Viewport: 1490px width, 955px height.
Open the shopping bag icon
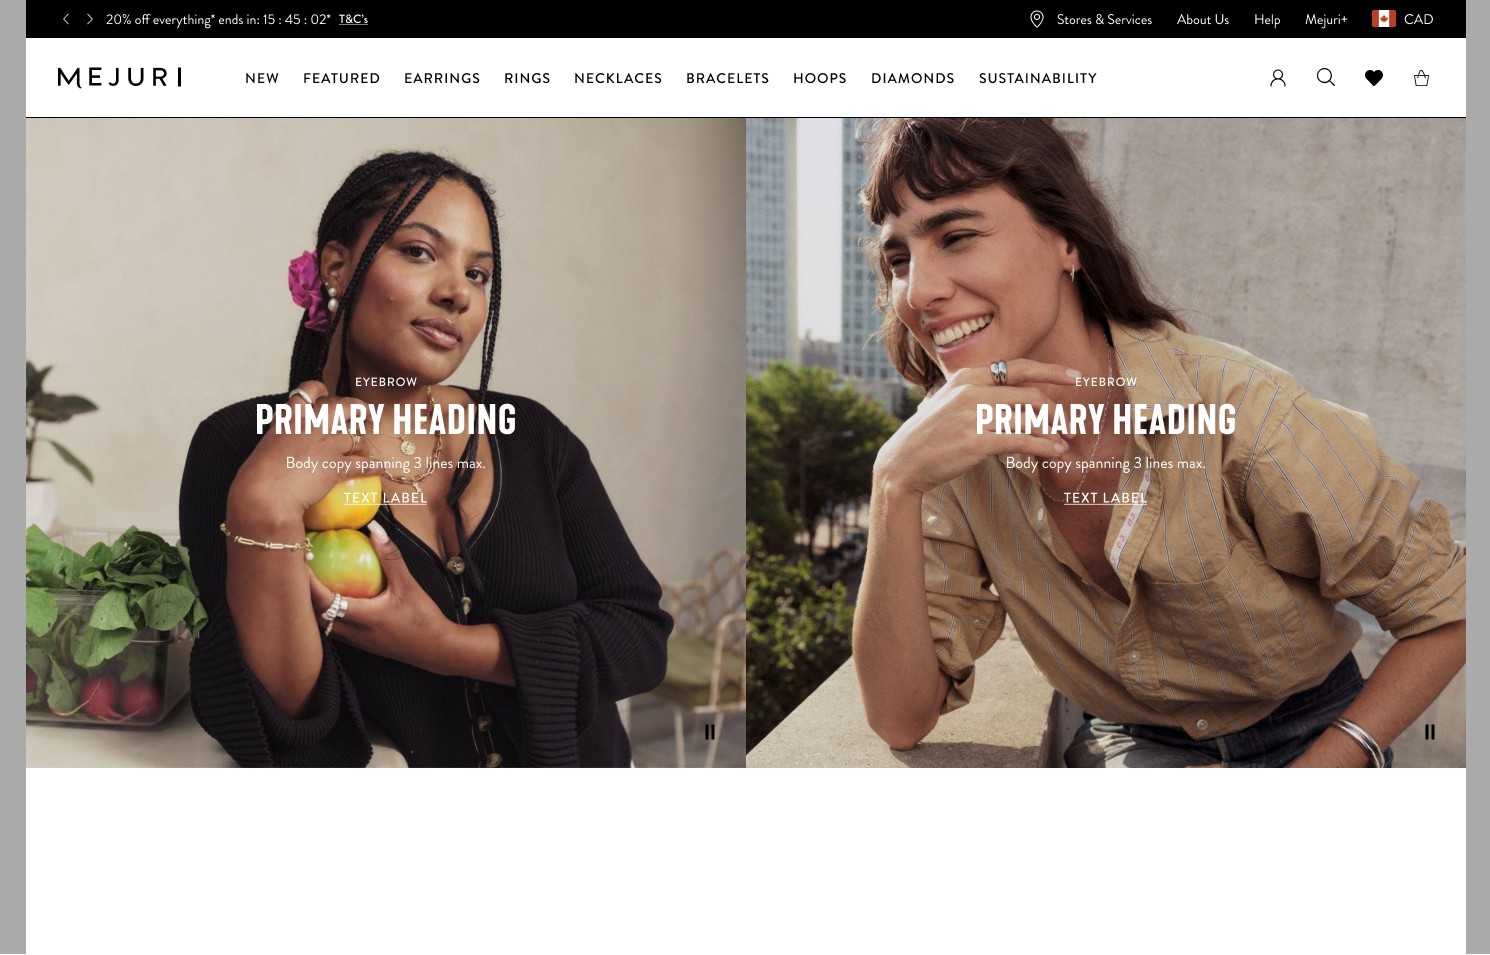[x=1421, y=78]
